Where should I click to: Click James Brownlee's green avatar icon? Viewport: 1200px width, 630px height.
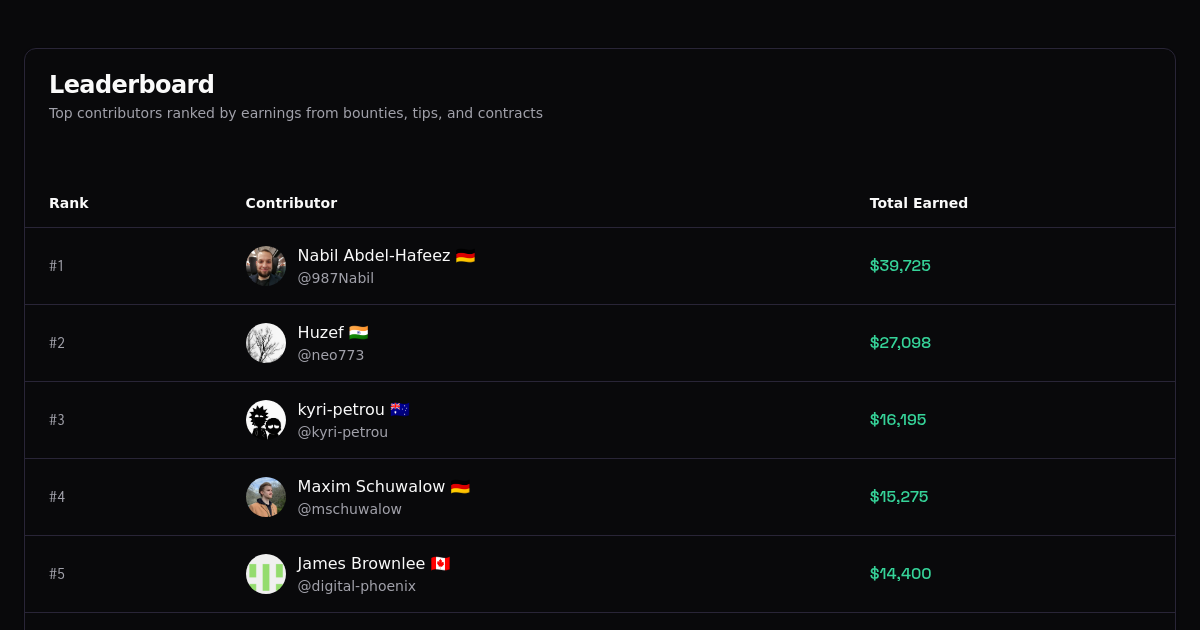point(265,574)
